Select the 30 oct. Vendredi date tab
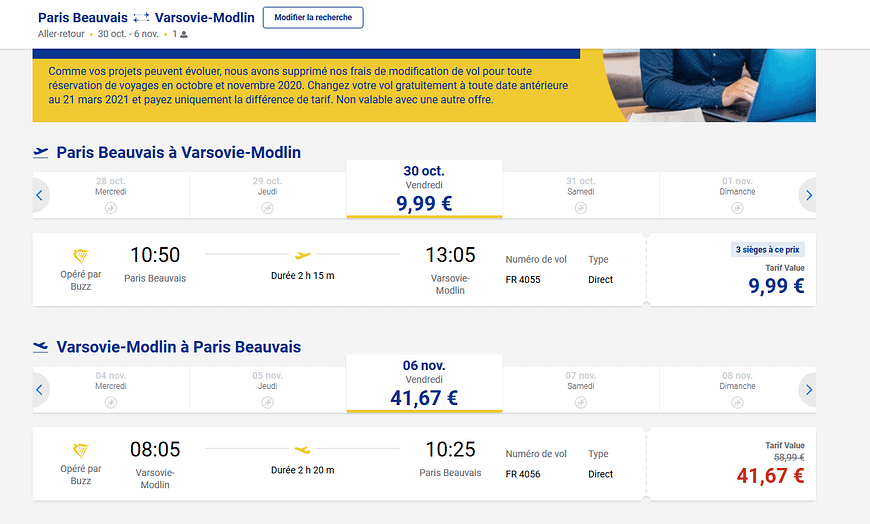 424,189
